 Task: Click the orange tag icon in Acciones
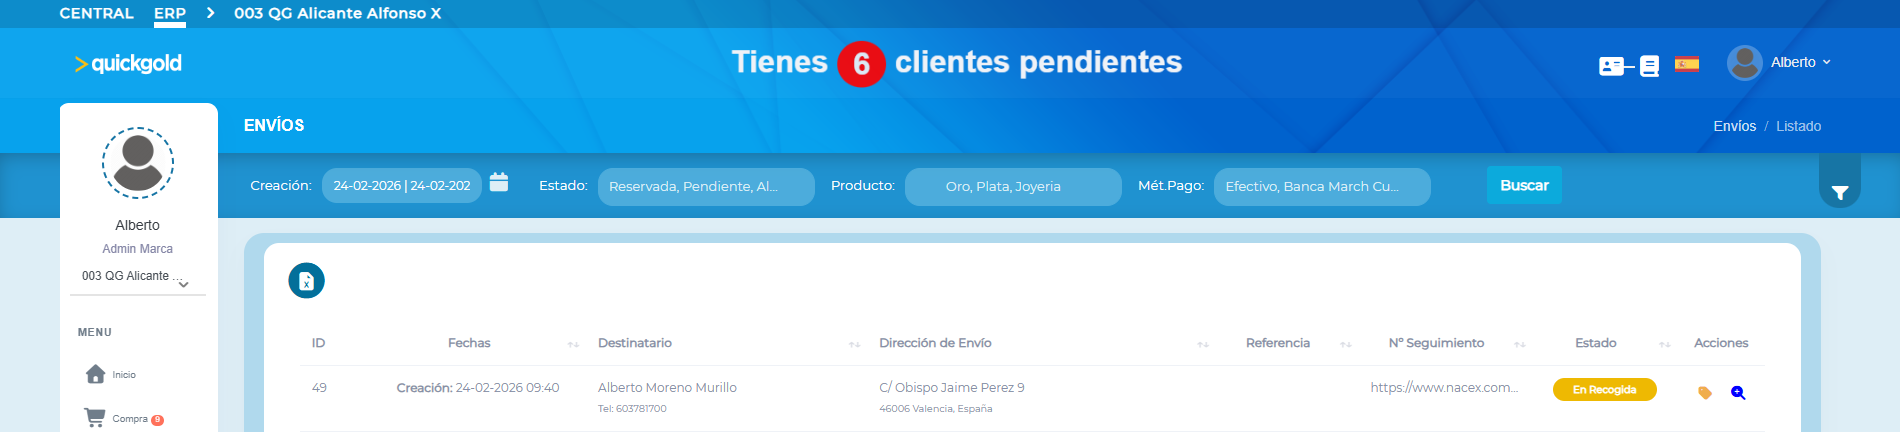pyautogui.click(x=1705, y=393)
